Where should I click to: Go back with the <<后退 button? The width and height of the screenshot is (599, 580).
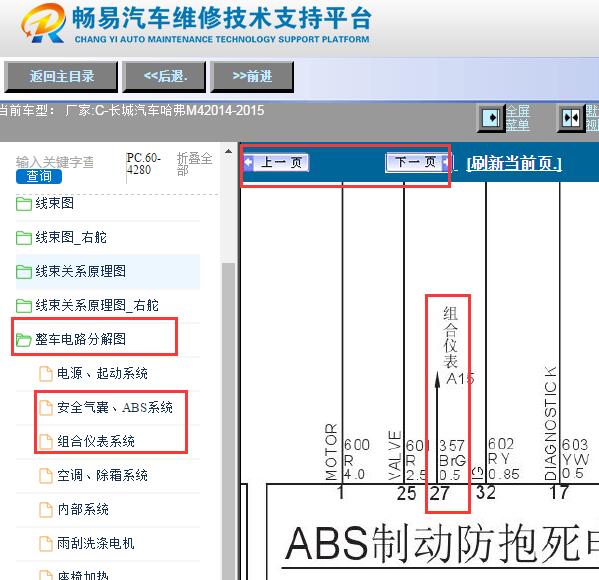pos(164,77)
